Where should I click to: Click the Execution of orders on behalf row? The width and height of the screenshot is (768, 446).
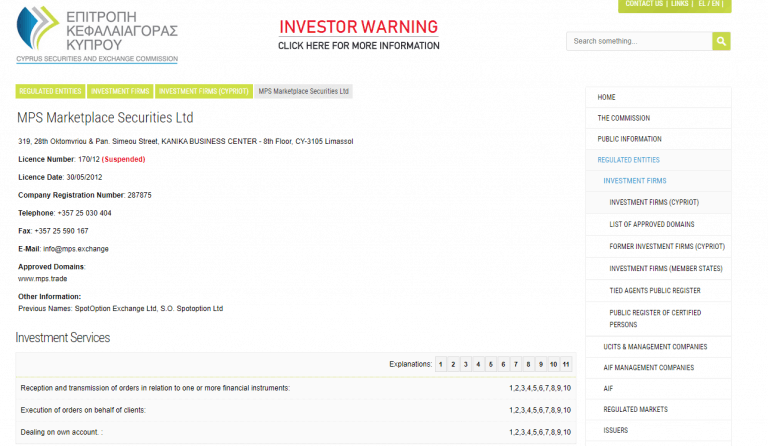point(296,410)
